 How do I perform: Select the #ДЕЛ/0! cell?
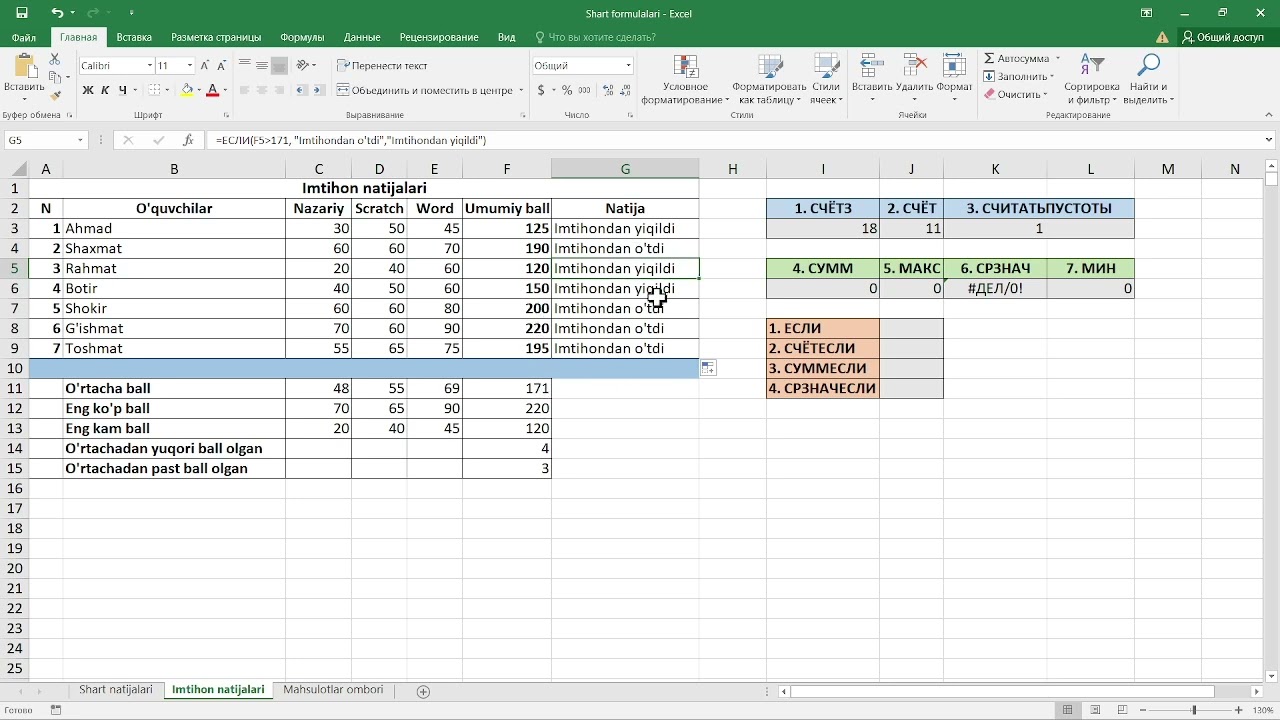[995, 288]
